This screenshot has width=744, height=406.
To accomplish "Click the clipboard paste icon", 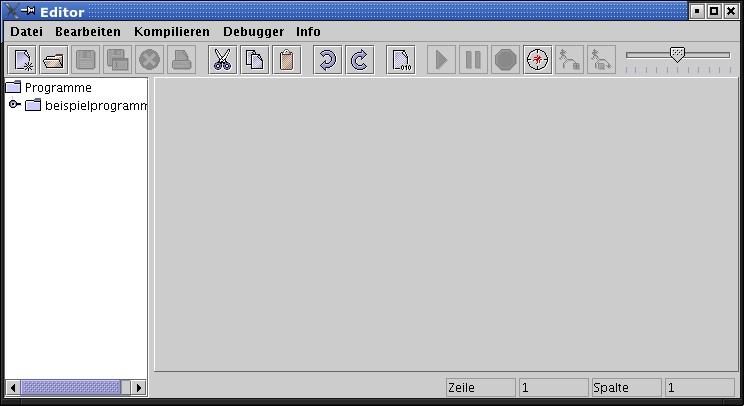I will (x=286, y=60).
